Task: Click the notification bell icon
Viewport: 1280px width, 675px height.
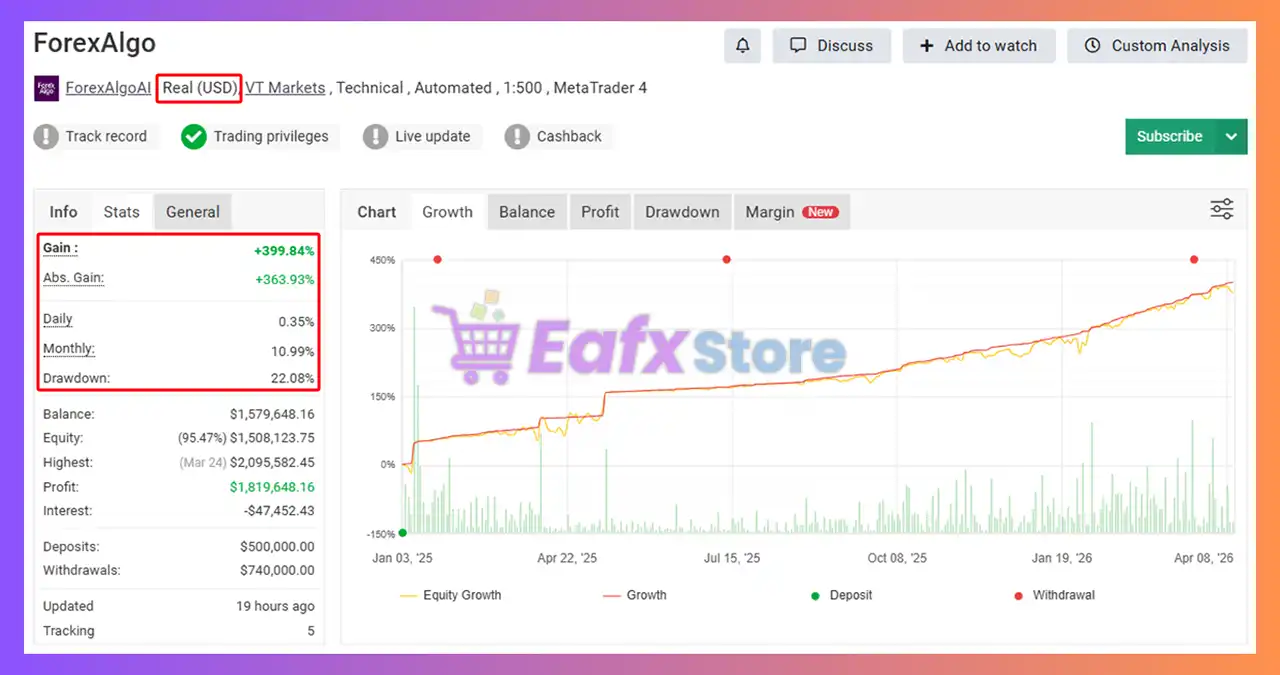Action: 742,46
